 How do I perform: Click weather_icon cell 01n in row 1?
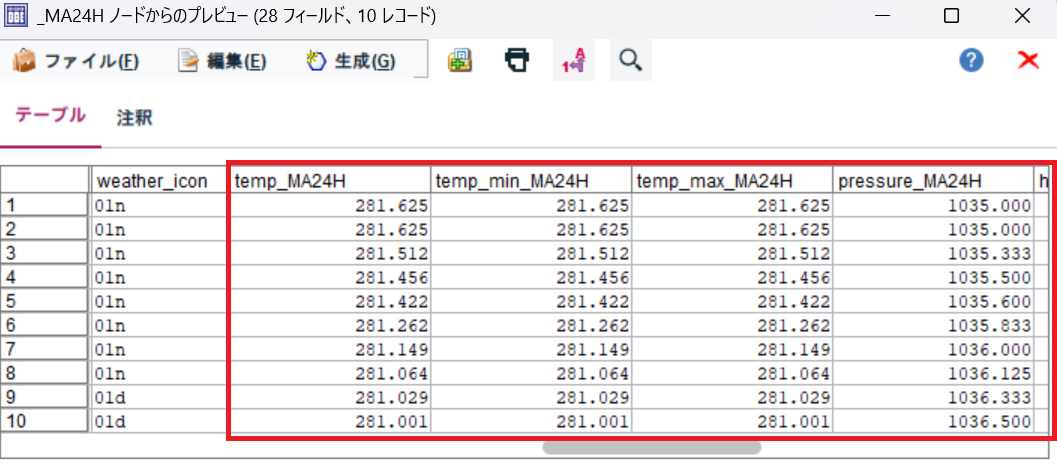[159, 206]
